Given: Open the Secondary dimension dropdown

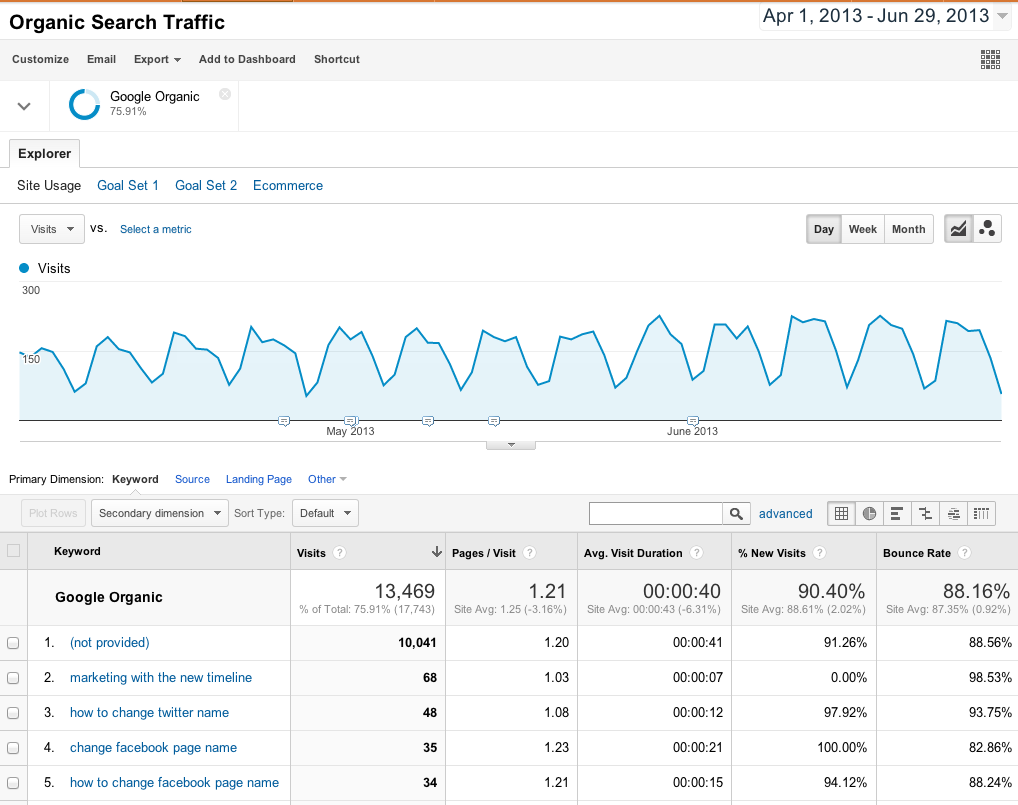Looking at the screenshot, I should coord(159,513).
